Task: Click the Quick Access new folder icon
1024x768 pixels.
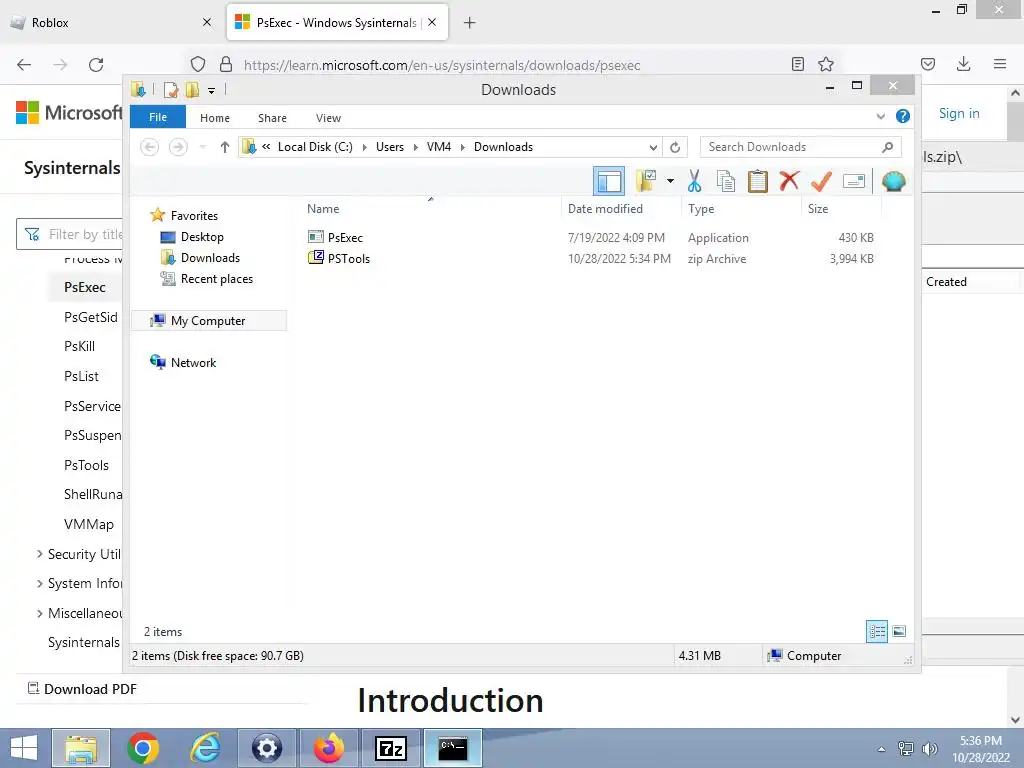Action: pyautogui.click(x=193, y=90)
